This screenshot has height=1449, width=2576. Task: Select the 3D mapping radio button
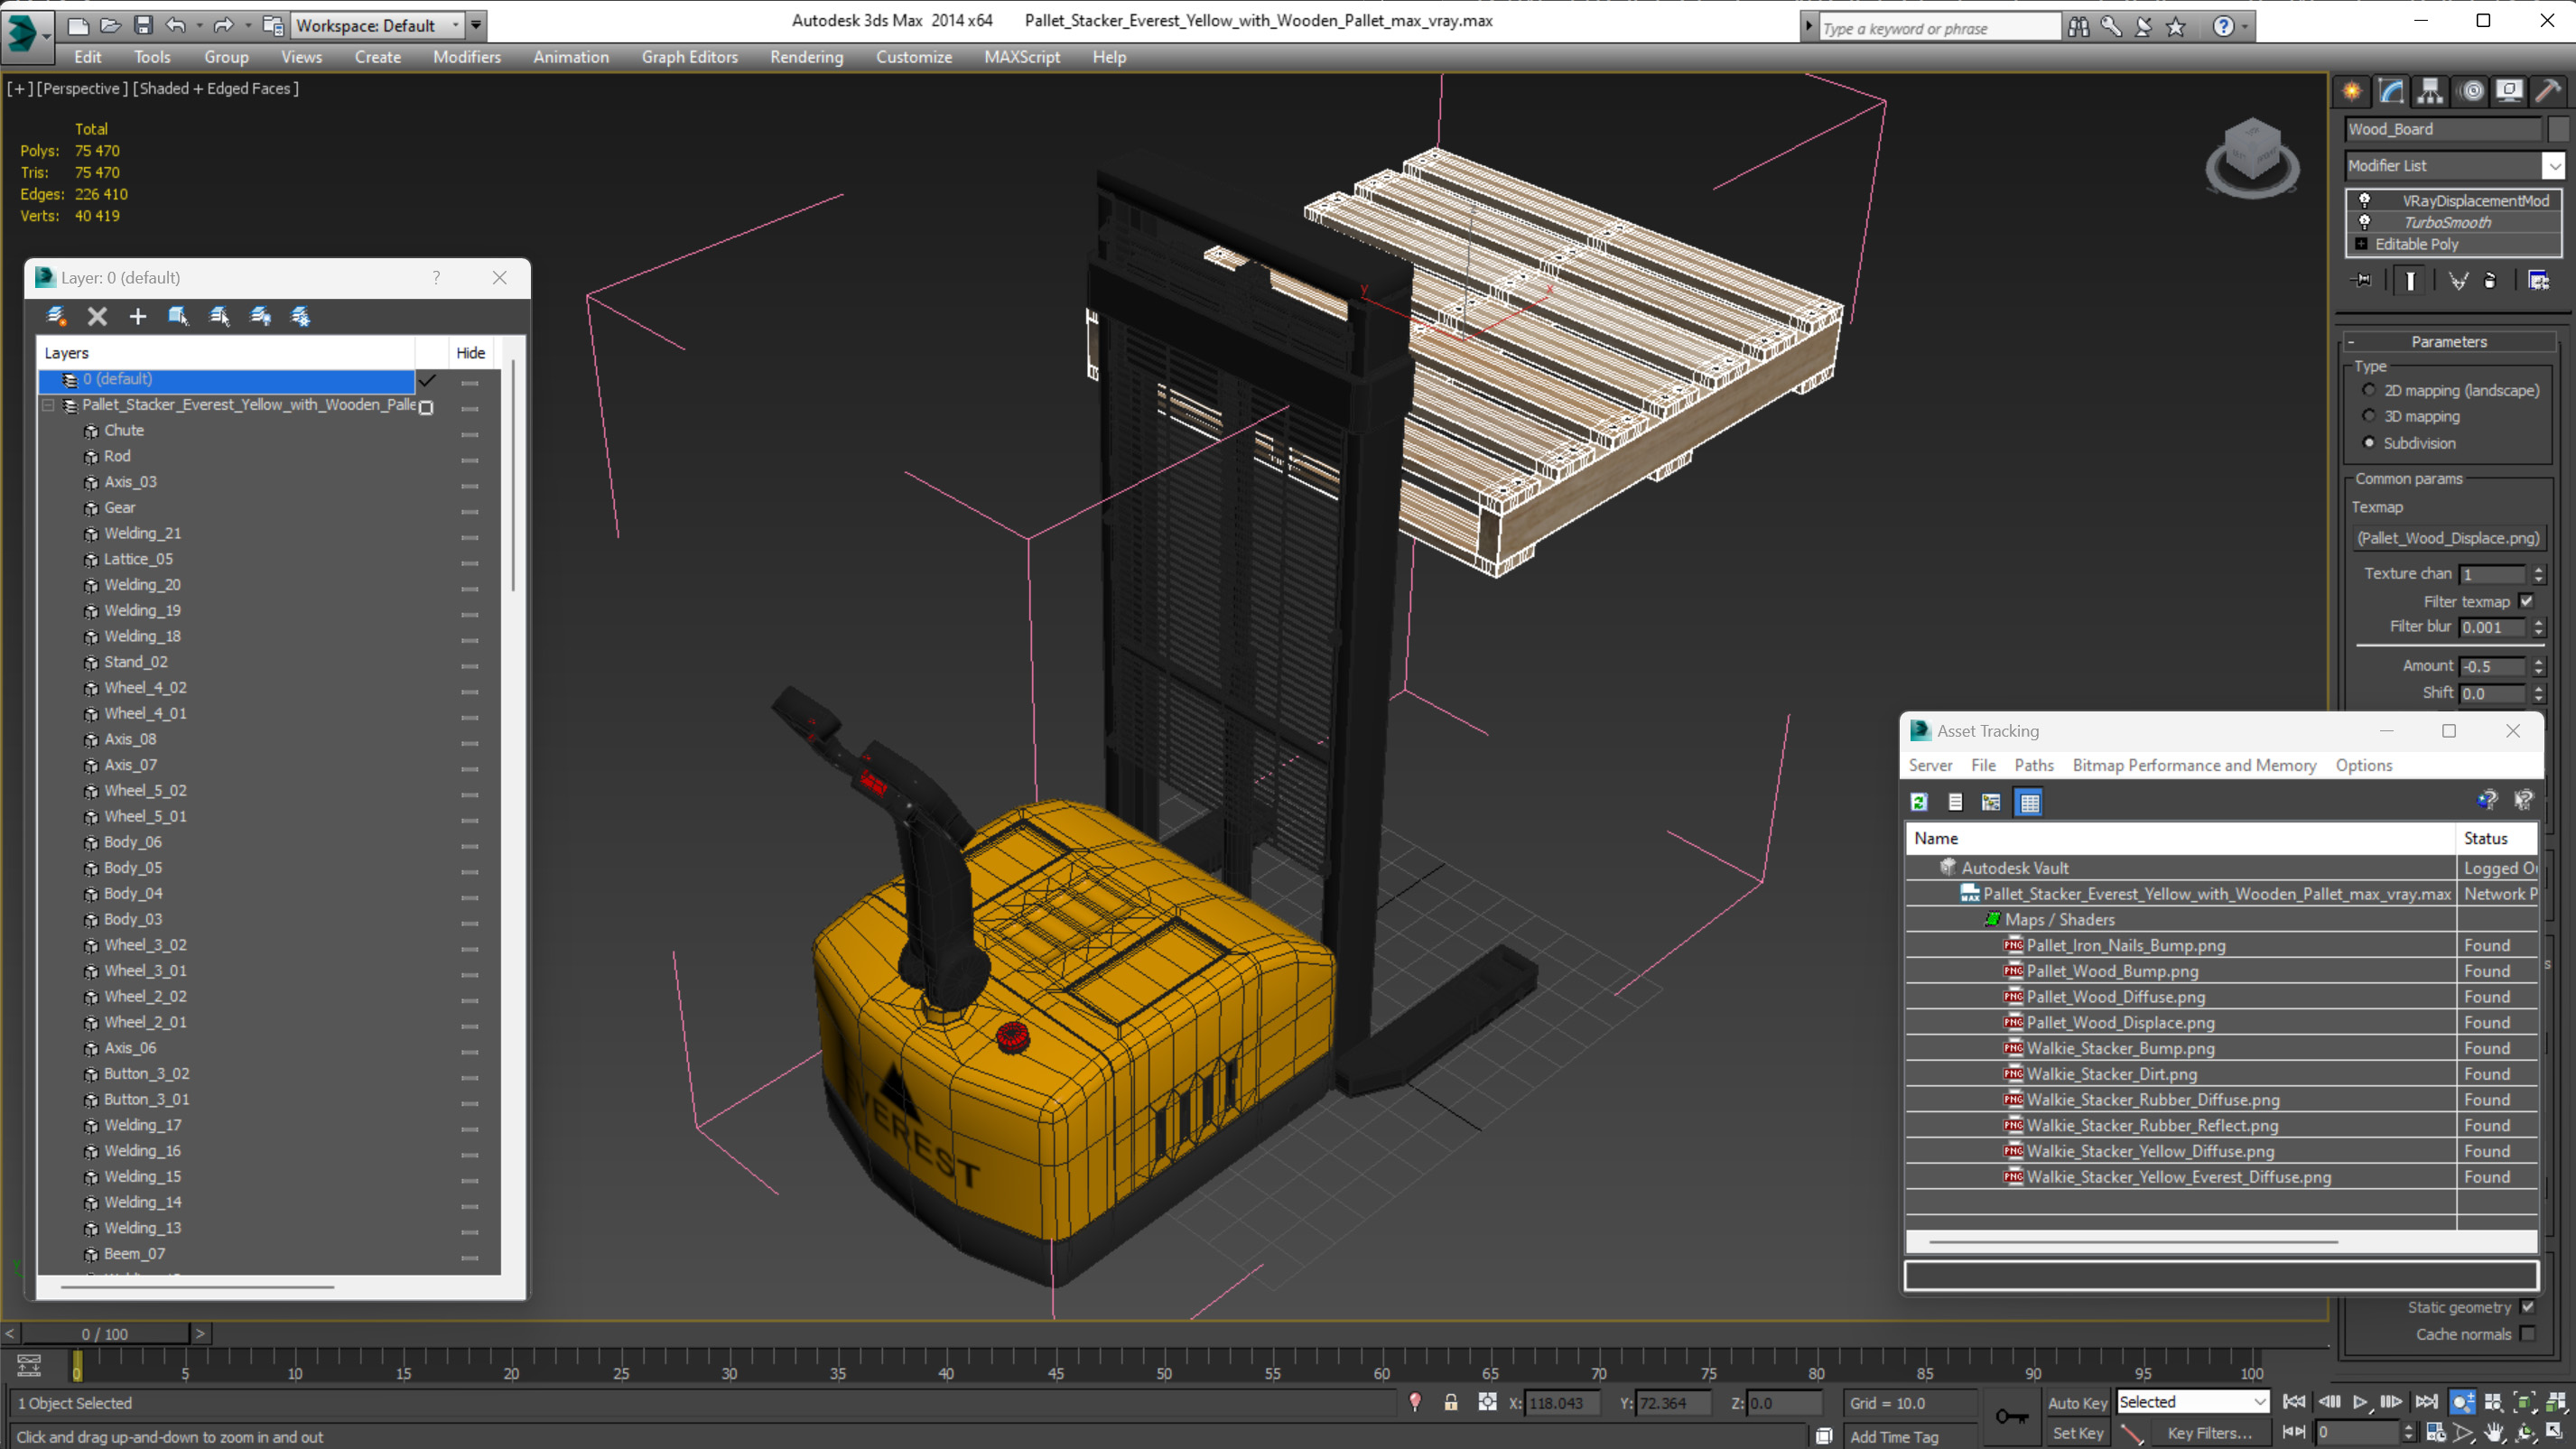point(2368,416)
